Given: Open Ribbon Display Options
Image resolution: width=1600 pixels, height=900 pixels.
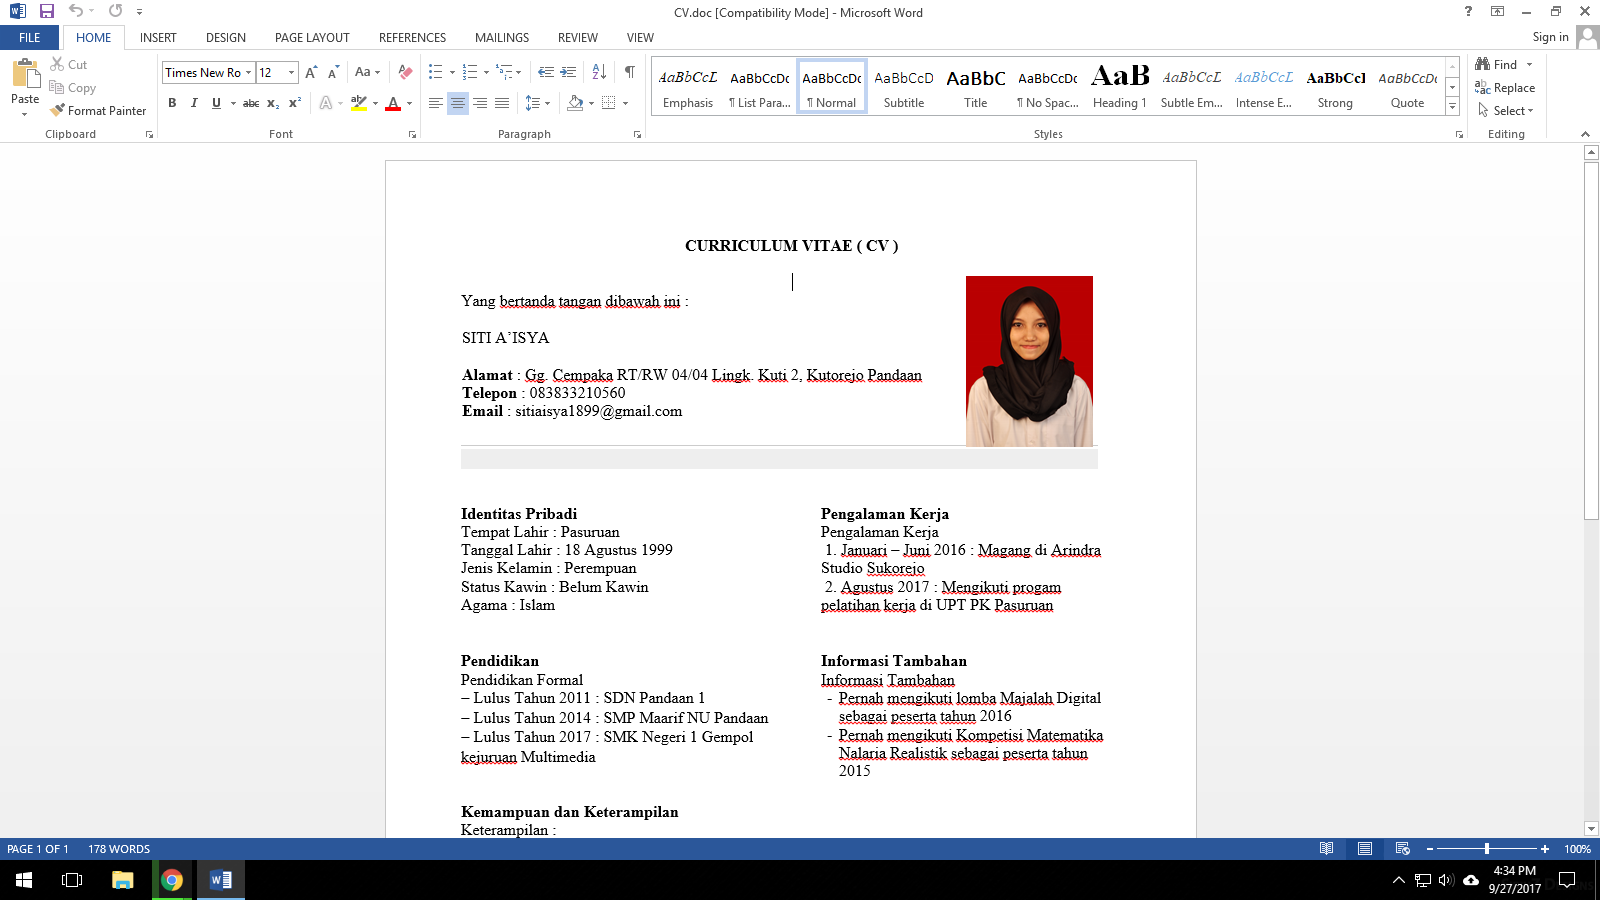Looking at the screenshot, I should tap(1497, 12).
